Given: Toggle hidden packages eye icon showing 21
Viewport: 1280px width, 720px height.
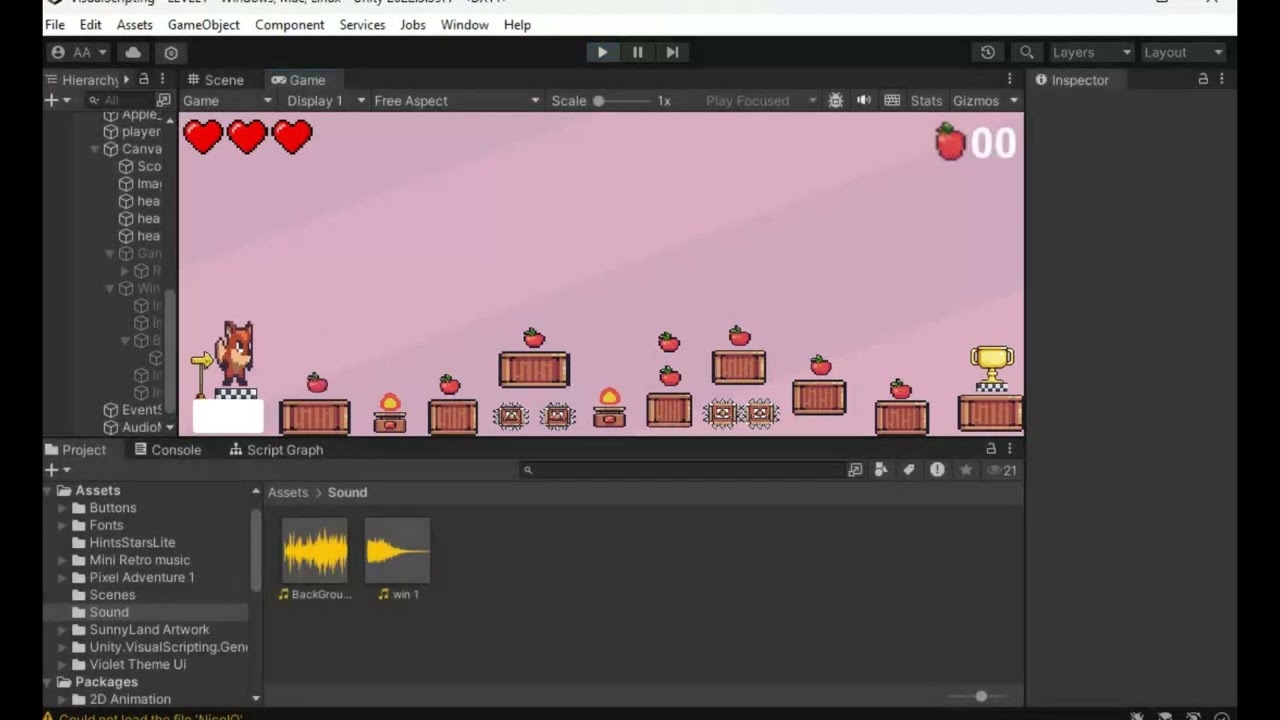Looking at the screenshot, I should (1001, 470).
